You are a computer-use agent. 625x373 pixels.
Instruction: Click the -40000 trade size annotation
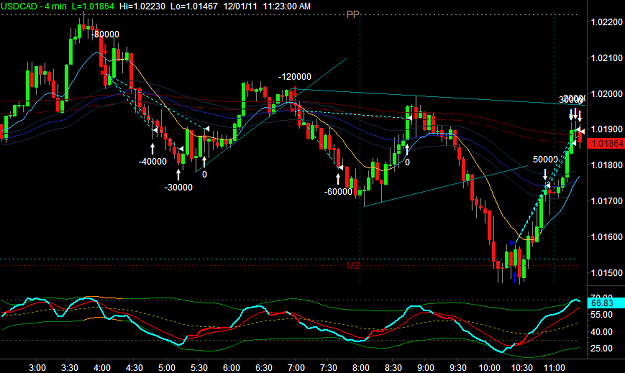point(153,162)
